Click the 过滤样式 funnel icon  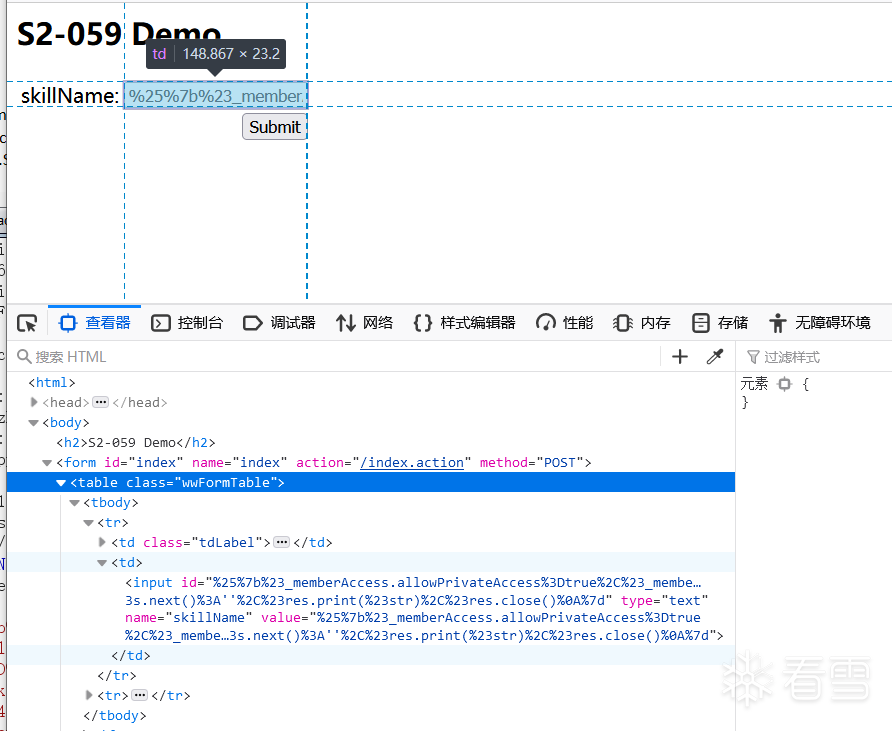pos(753,357)
